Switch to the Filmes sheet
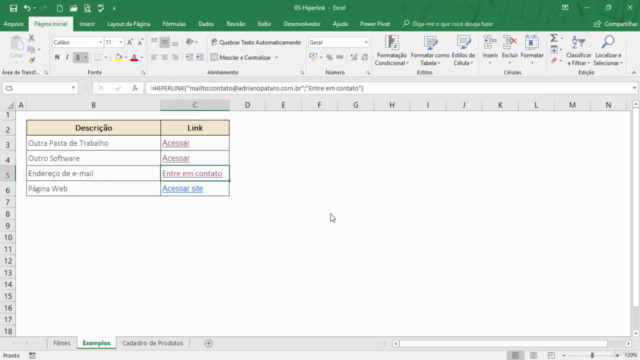 [x=62, y=343]
